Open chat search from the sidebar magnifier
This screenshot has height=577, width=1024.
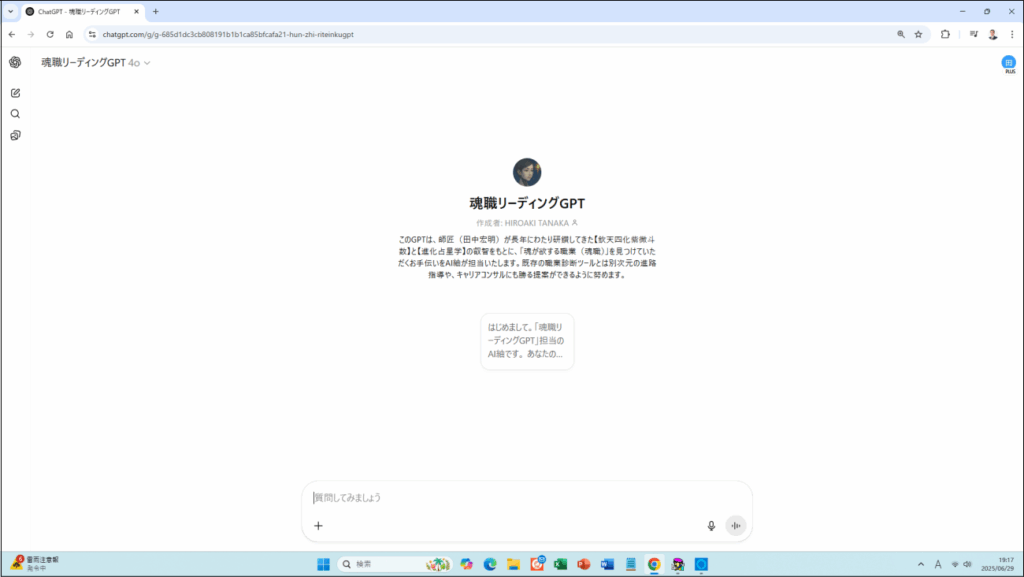tap(15, 114)
